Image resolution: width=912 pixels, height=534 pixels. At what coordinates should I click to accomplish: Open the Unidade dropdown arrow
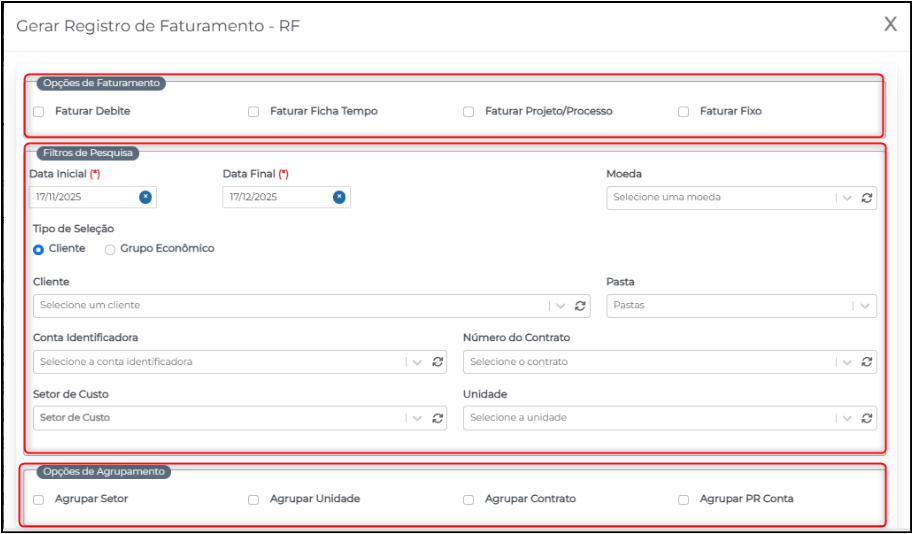click(x=847, y=418)
